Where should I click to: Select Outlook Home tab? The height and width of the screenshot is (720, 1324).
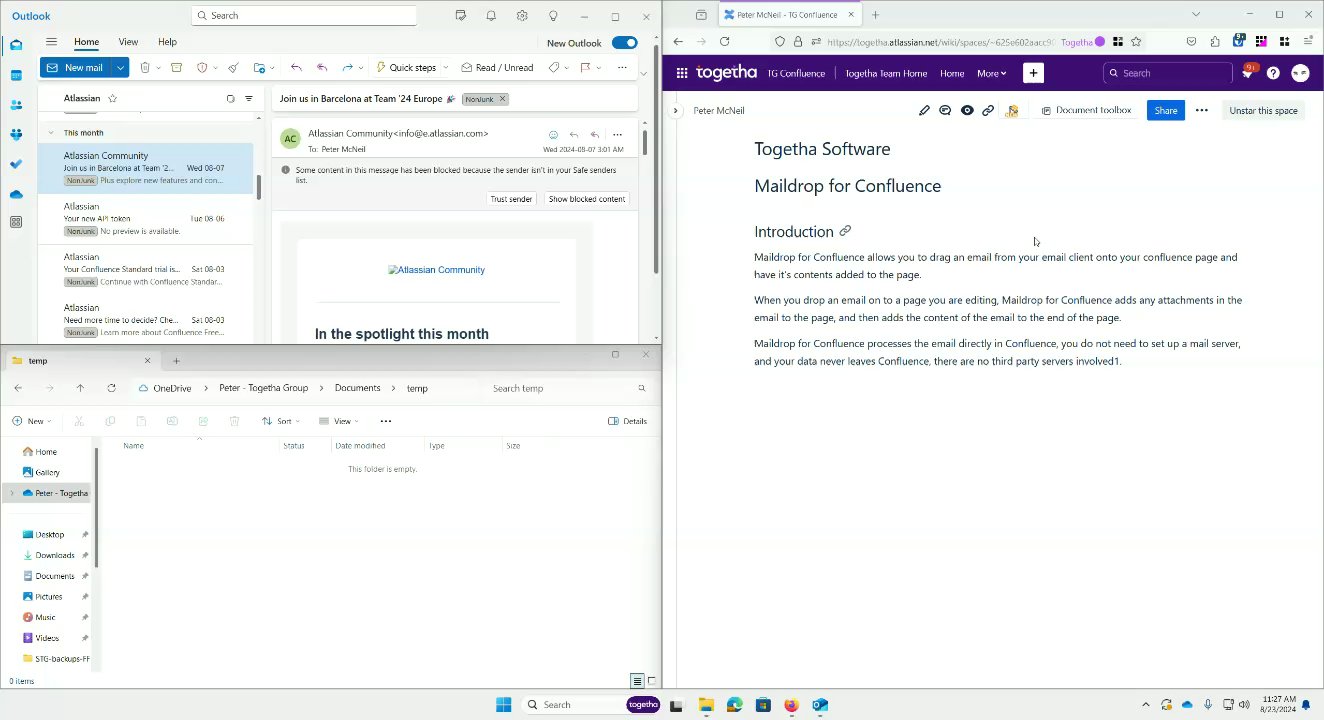[x=86, y=42]
